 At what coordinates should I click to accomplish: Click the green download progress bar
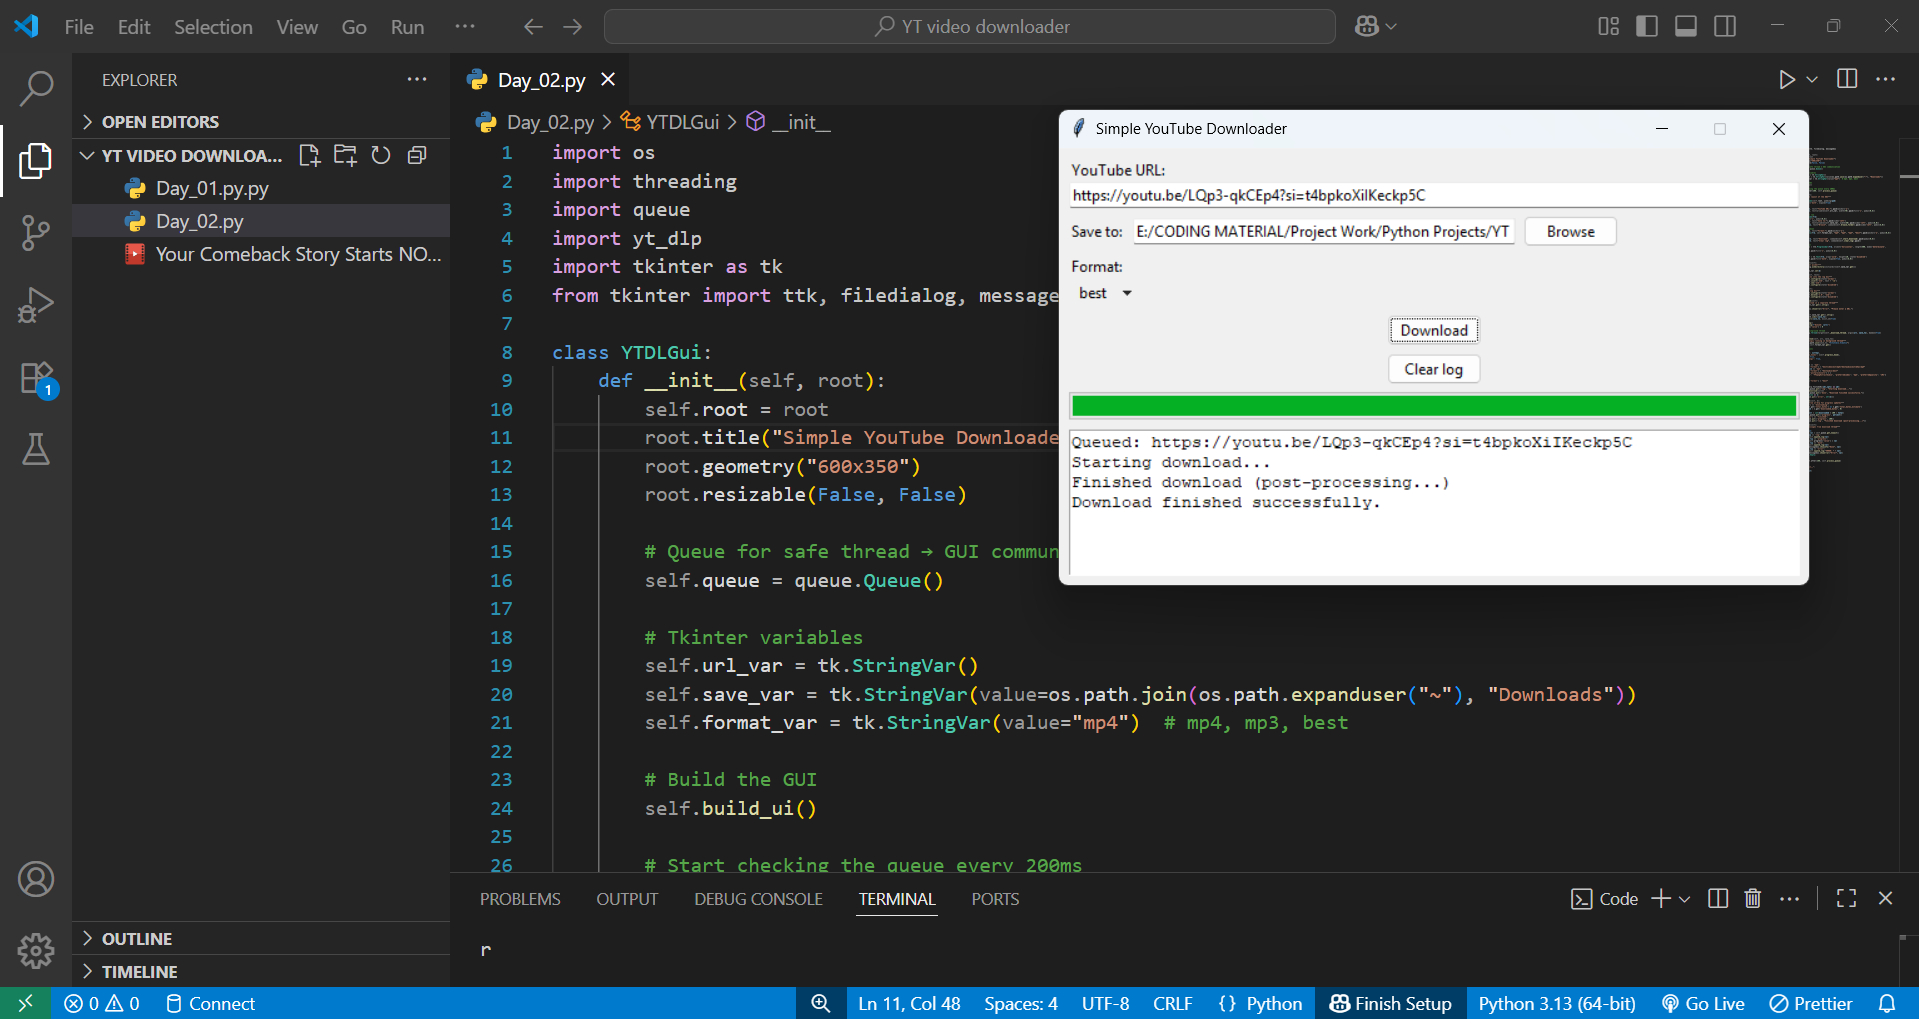tap(1433, 406)
